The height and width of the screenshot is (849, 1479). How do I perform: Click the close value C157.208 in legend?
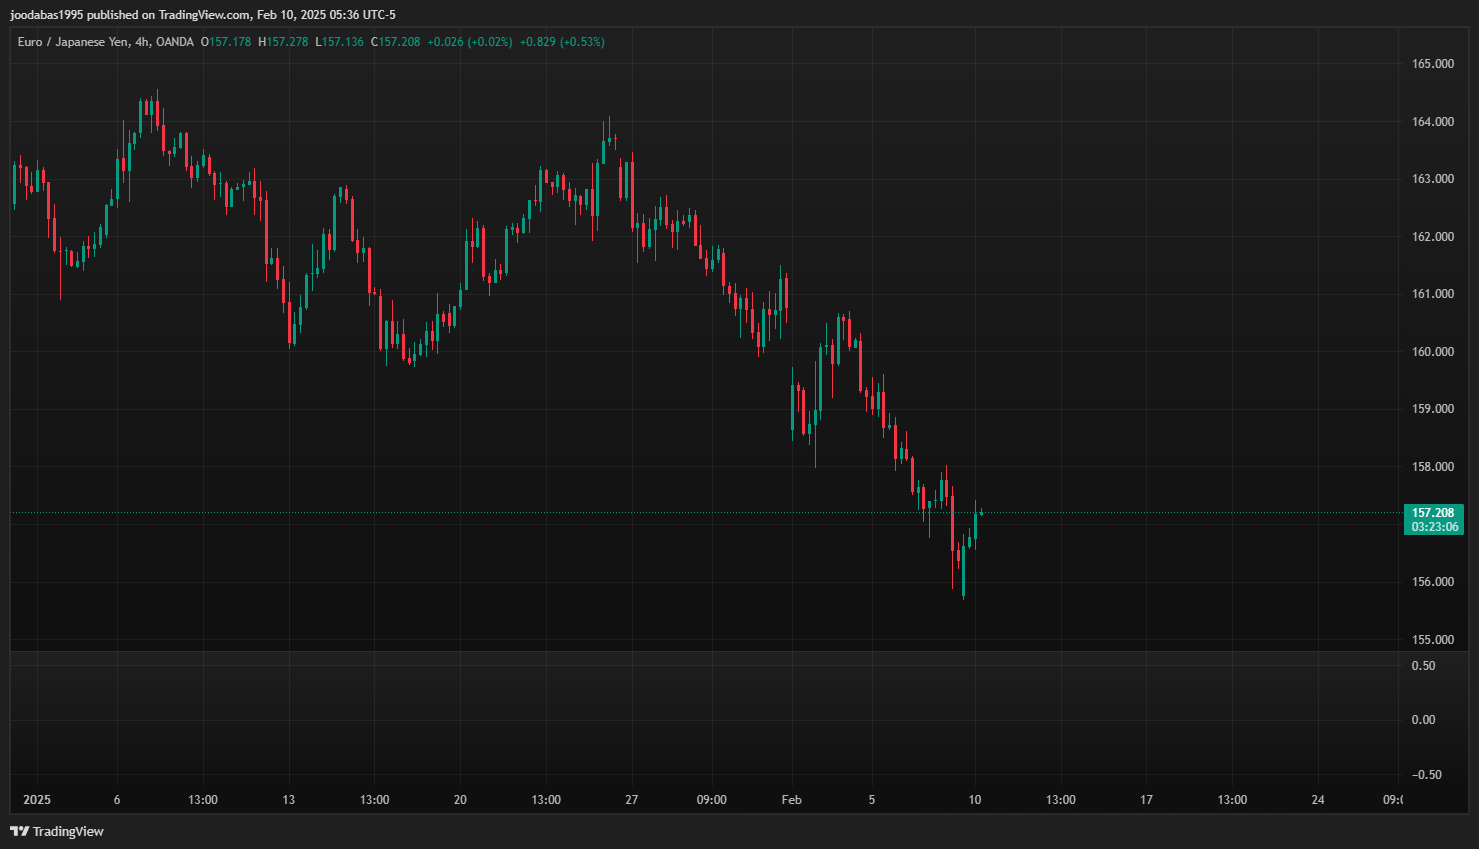[396, 42]
